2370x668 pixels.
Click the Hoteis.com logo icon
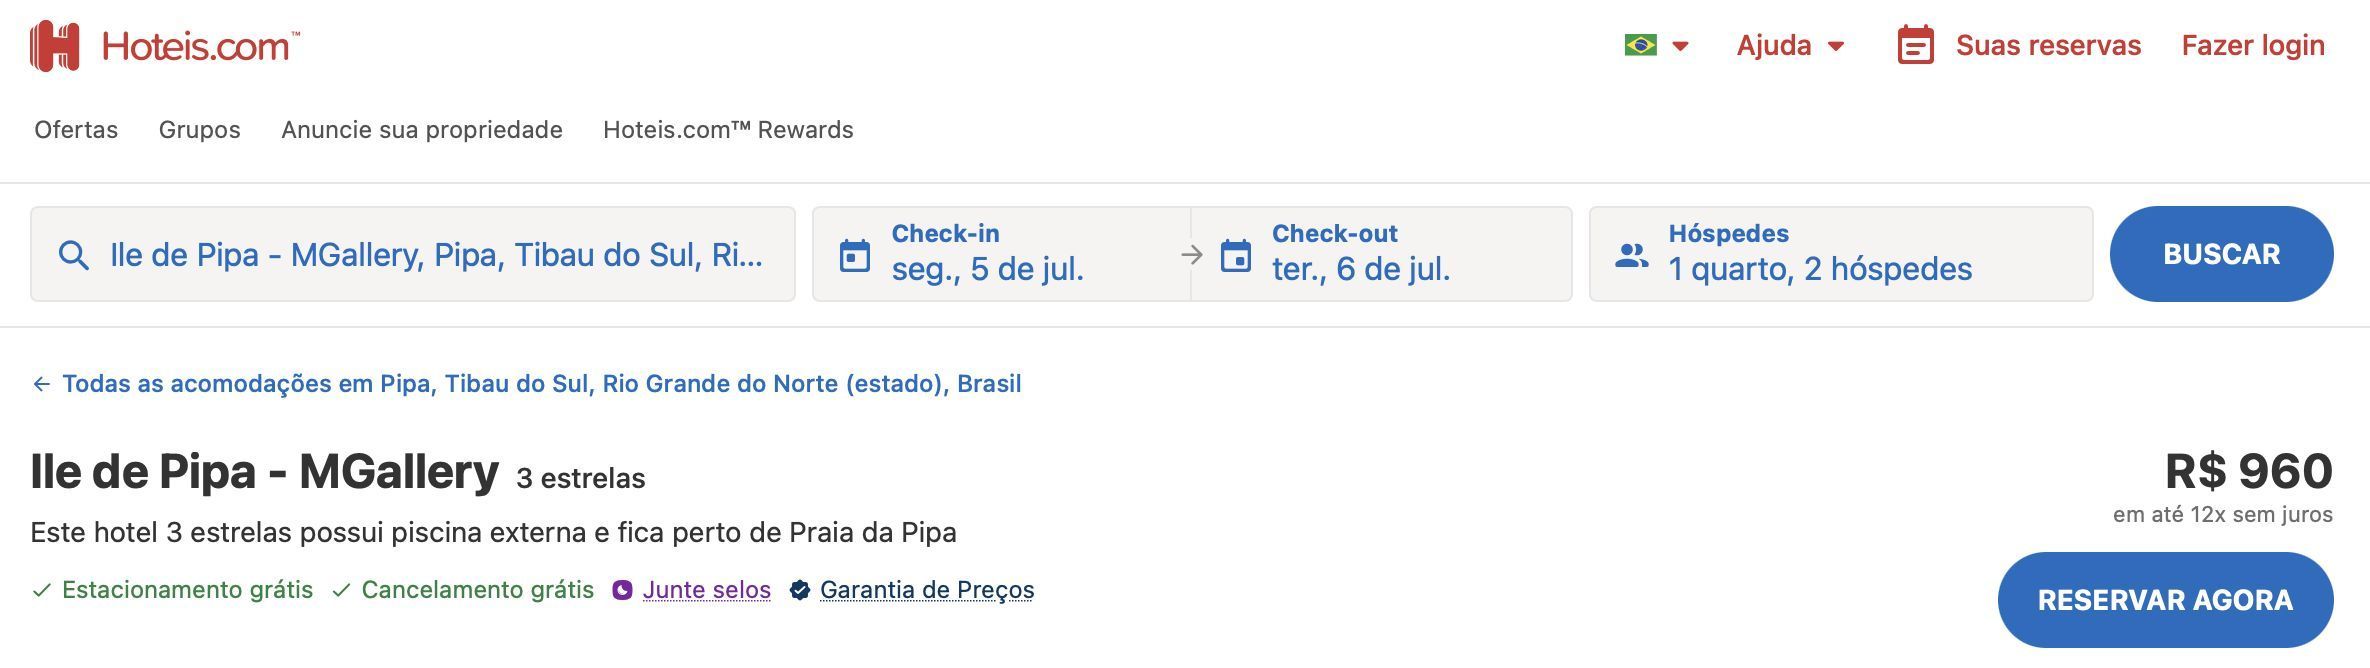(55, 46)
